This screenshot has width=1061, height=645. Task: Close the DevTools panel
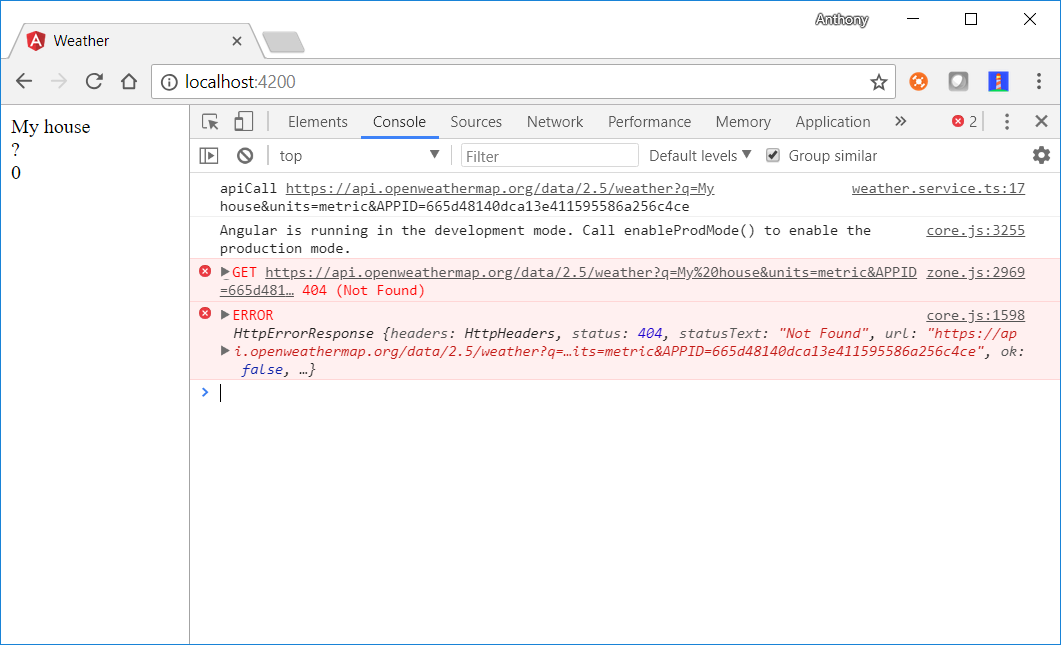(1041, 121)
